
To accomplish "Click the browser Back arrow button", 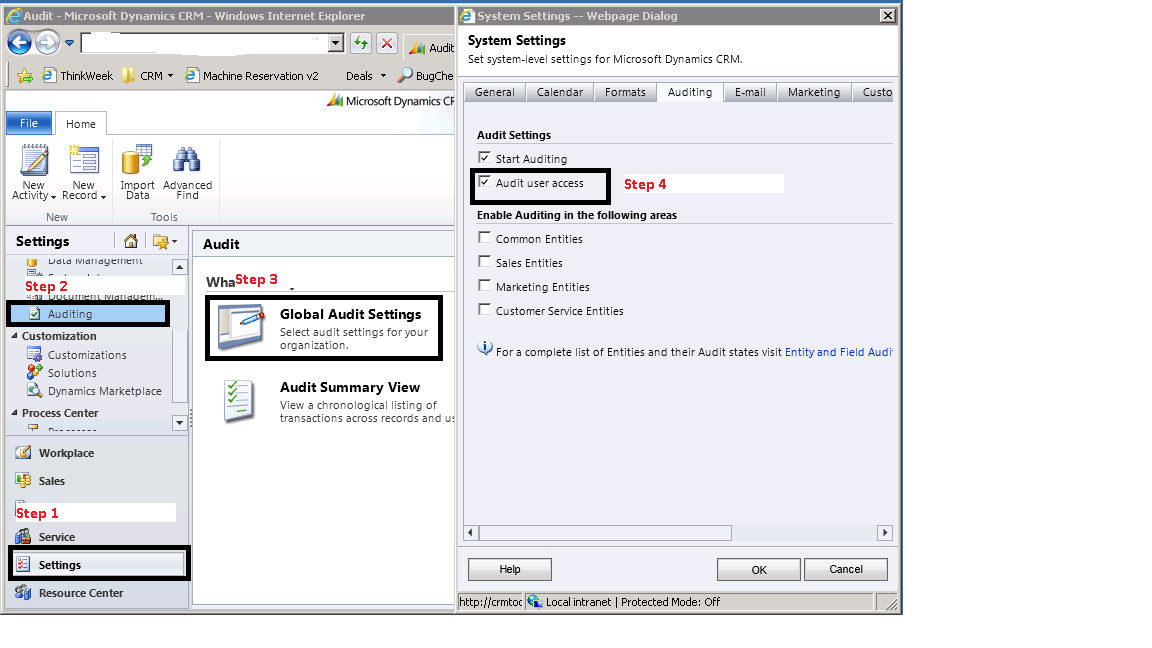I will pyautogui.click(x=20, y=43).
